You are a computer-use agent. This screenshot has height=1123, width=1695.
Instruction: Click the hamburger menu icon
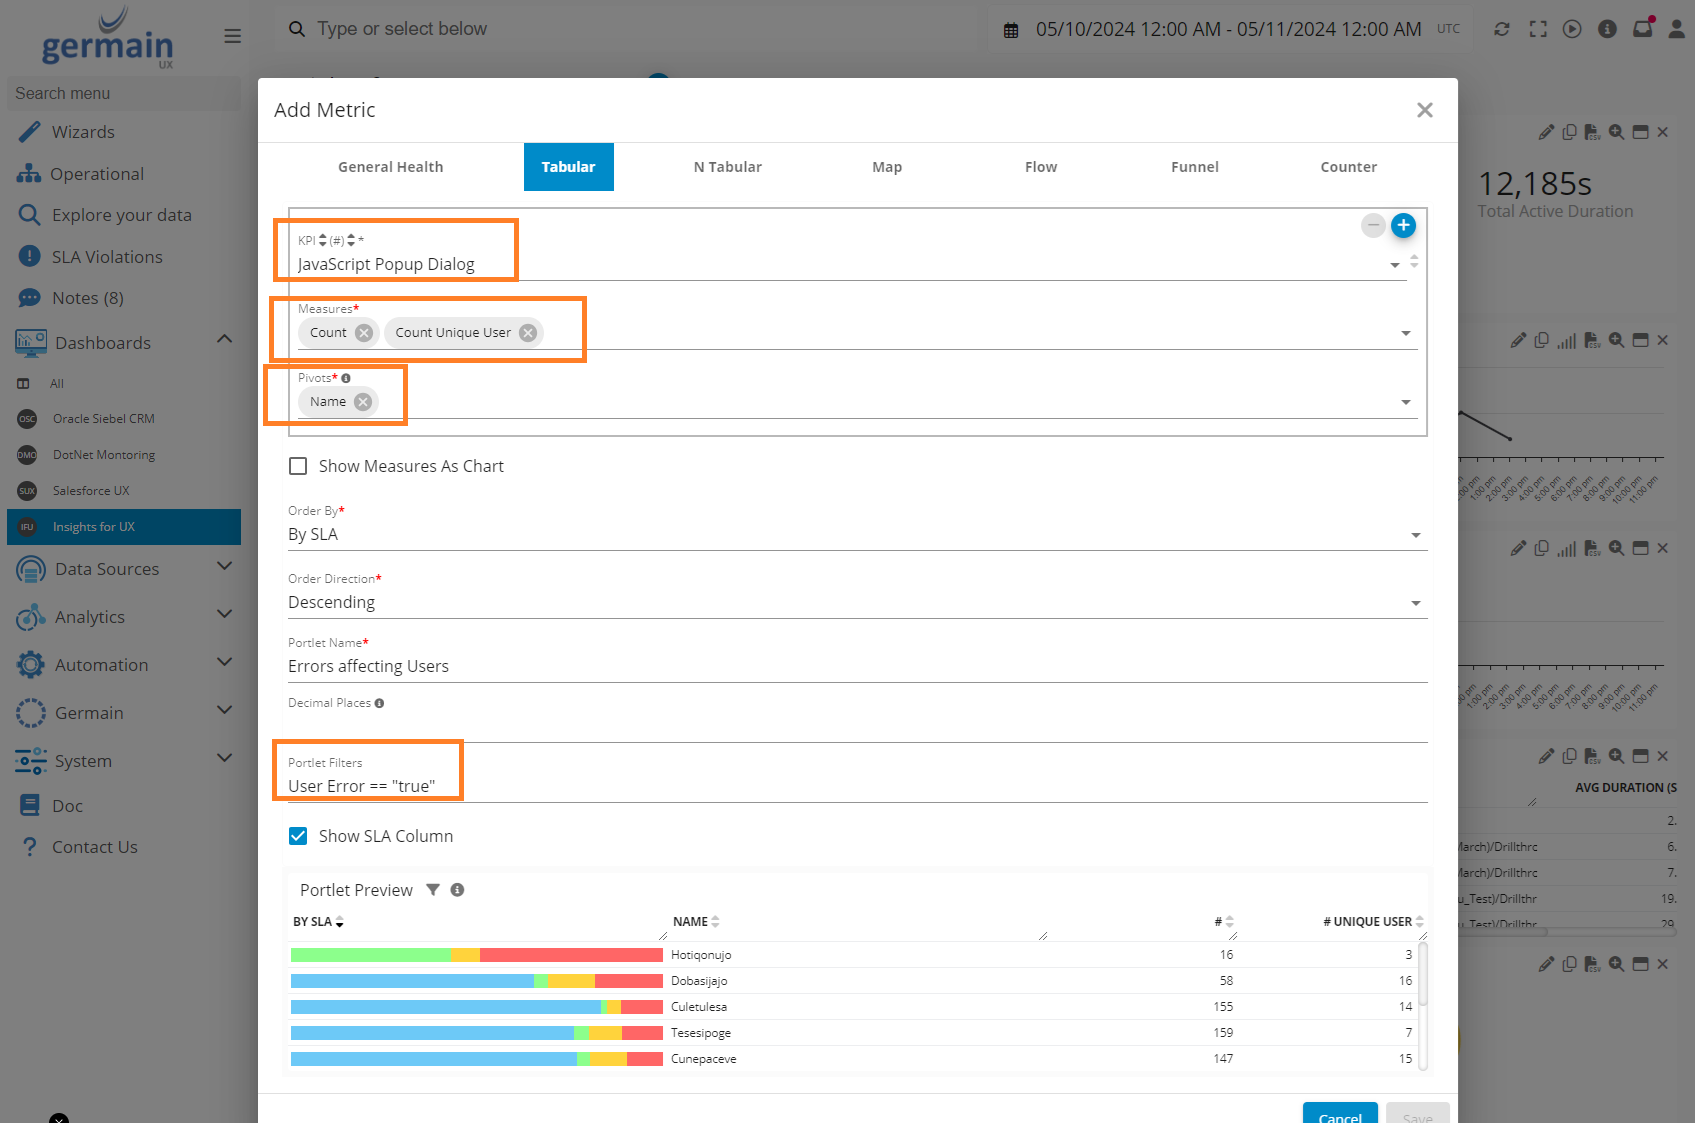tap(233, 36)
